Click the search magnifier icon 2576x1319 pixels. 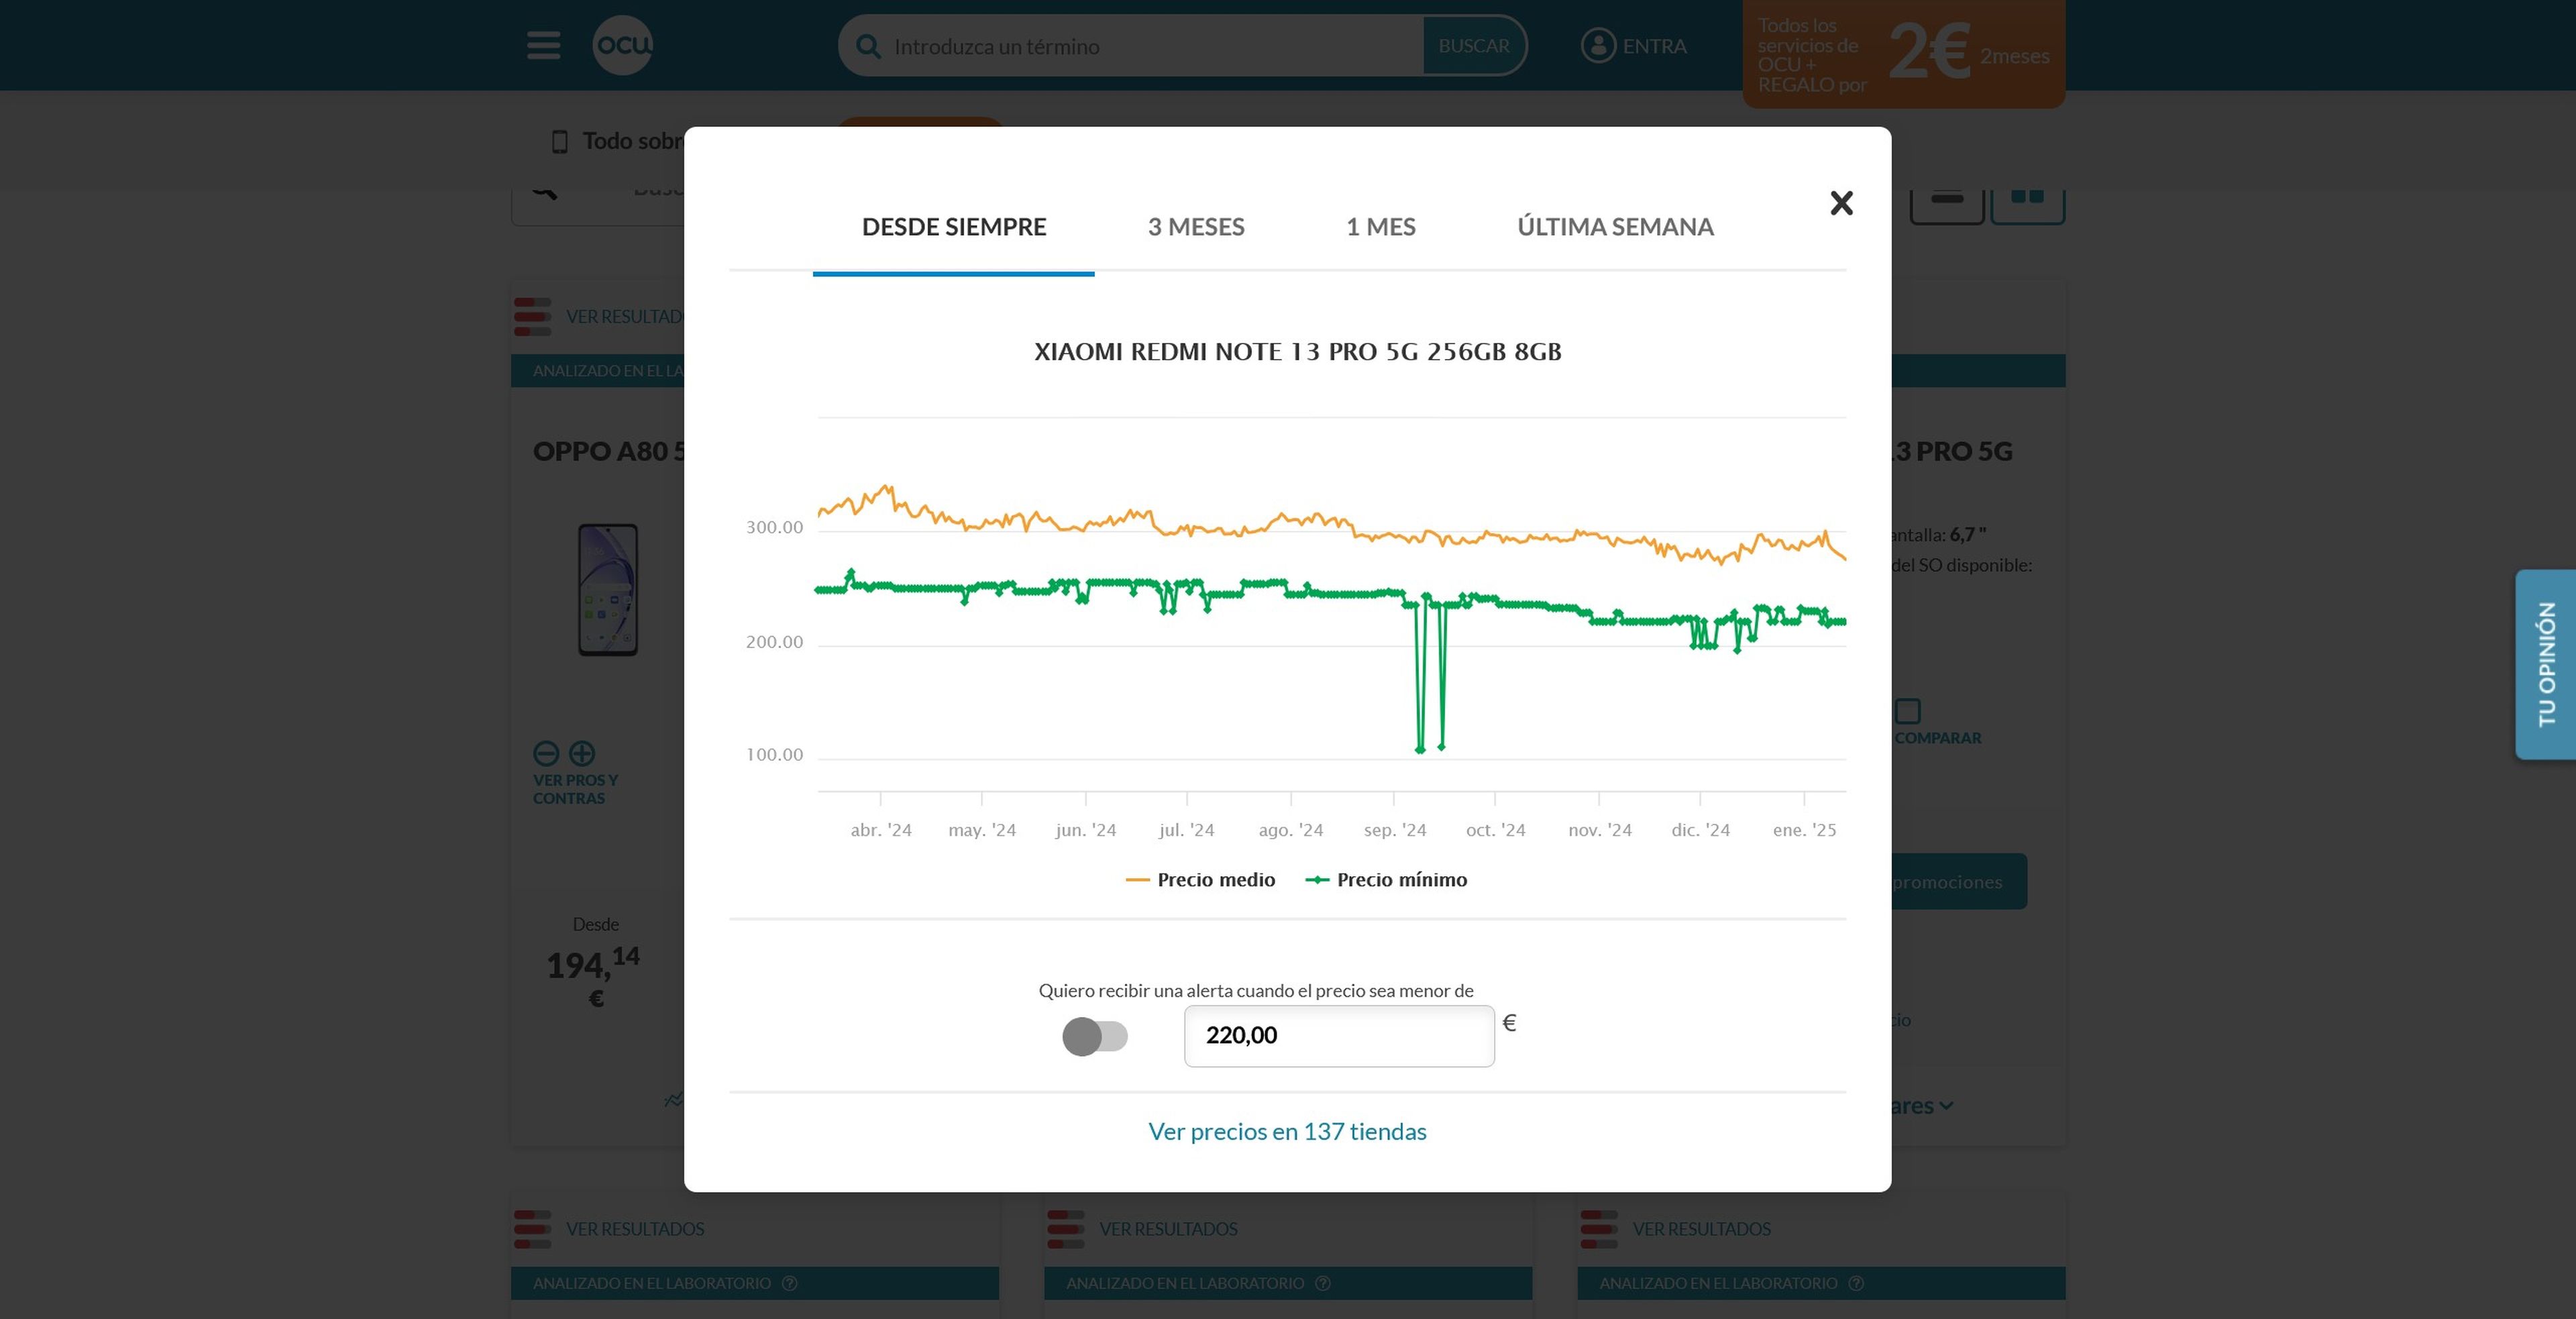point(868,47)
